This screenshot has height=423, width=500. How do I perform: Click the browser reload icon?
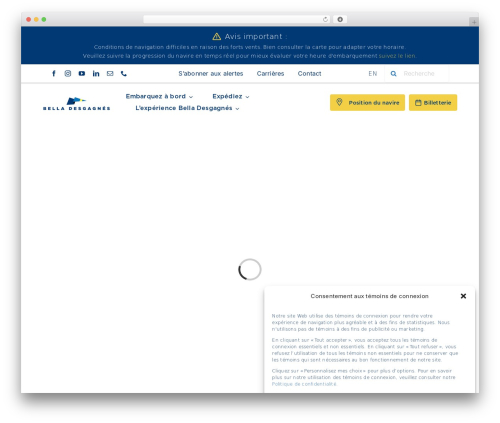[325, 20]
